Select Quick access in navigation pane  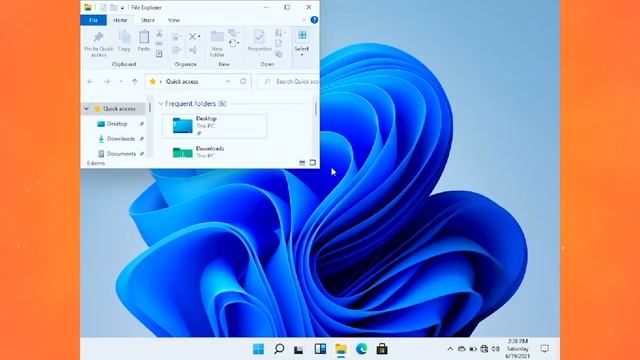pos(114,109)
